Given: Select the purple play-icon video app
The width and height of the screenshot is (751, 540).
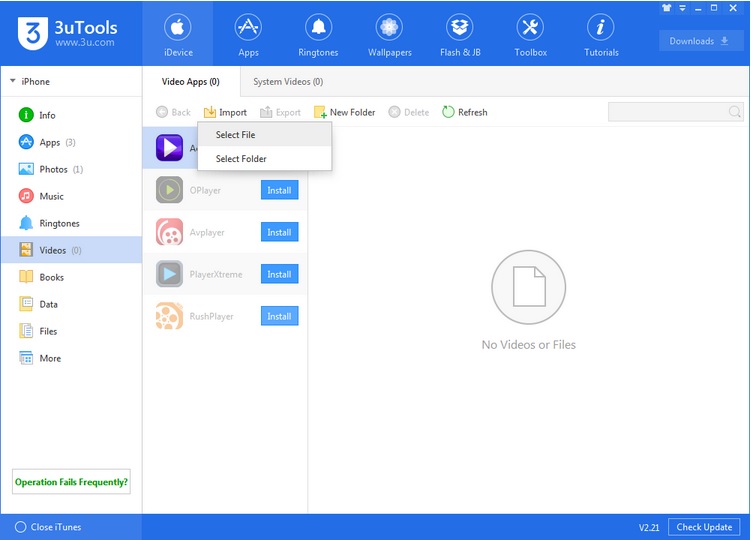Looking at the screenshot, I should click(169, 148).
